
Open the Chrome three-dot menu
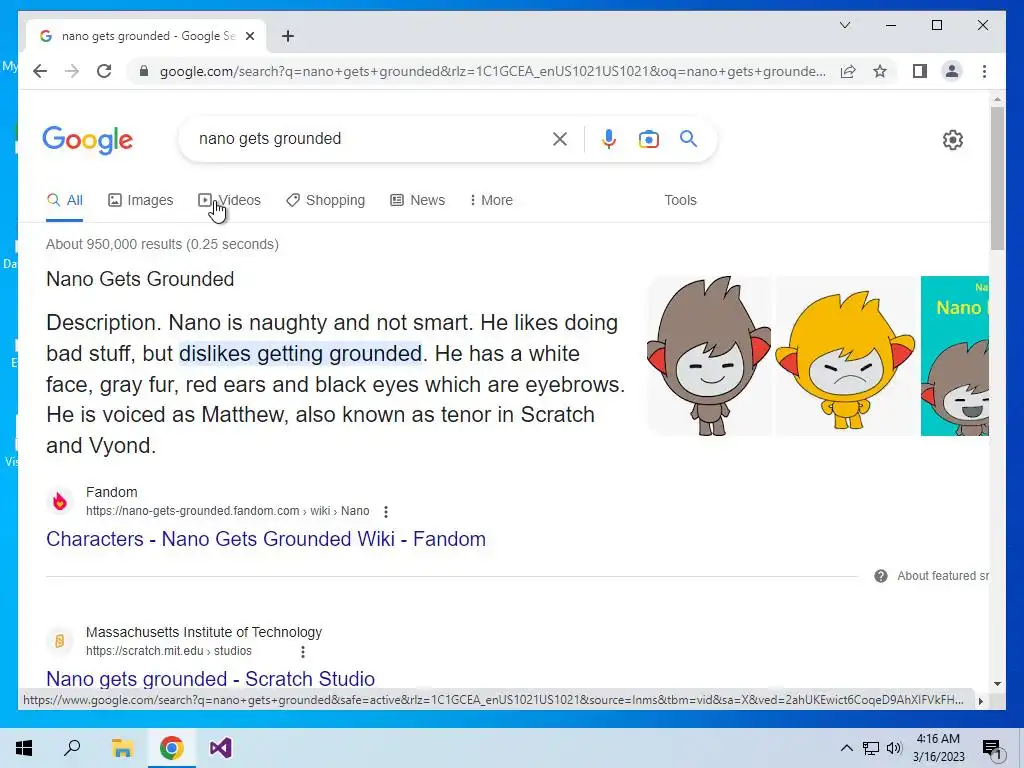pos(984,71)
